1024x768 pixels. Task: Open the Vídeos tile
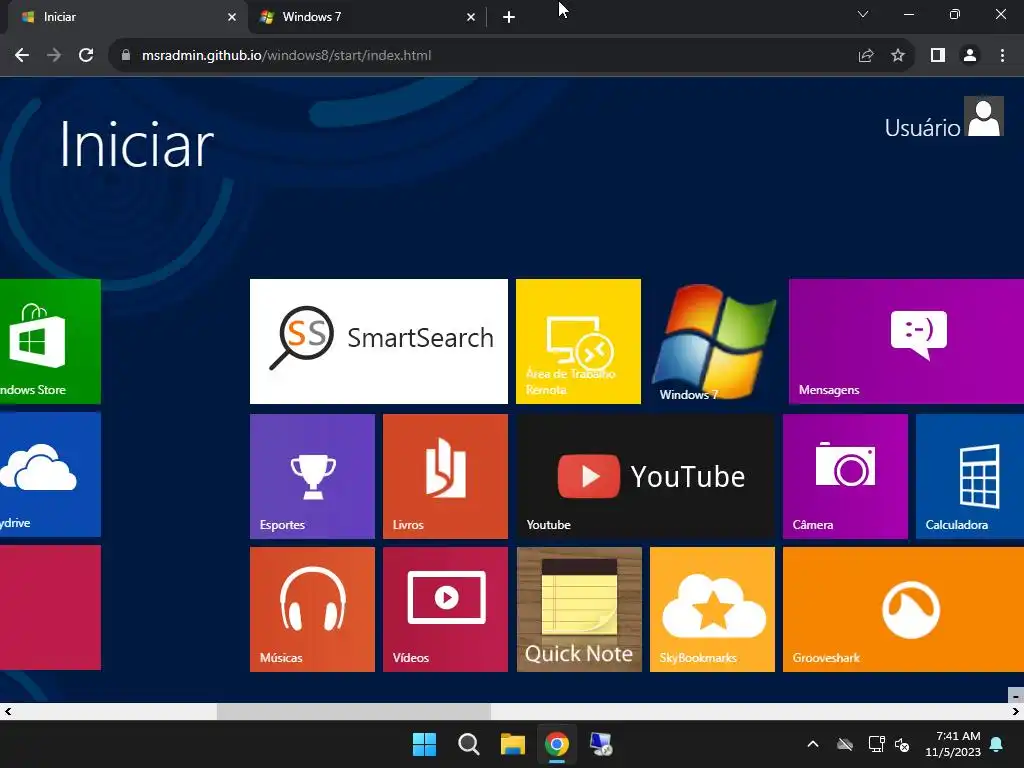(x=445, y=609)
